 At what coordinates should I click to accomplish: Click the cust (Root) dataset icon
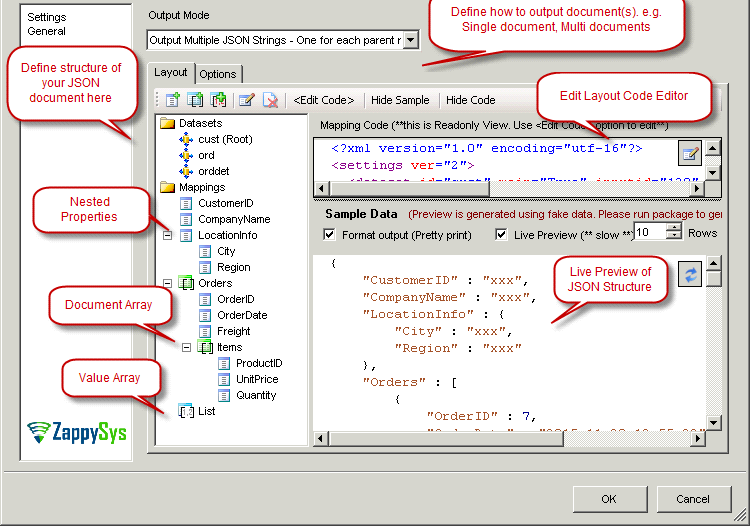[x=186, y=139]
